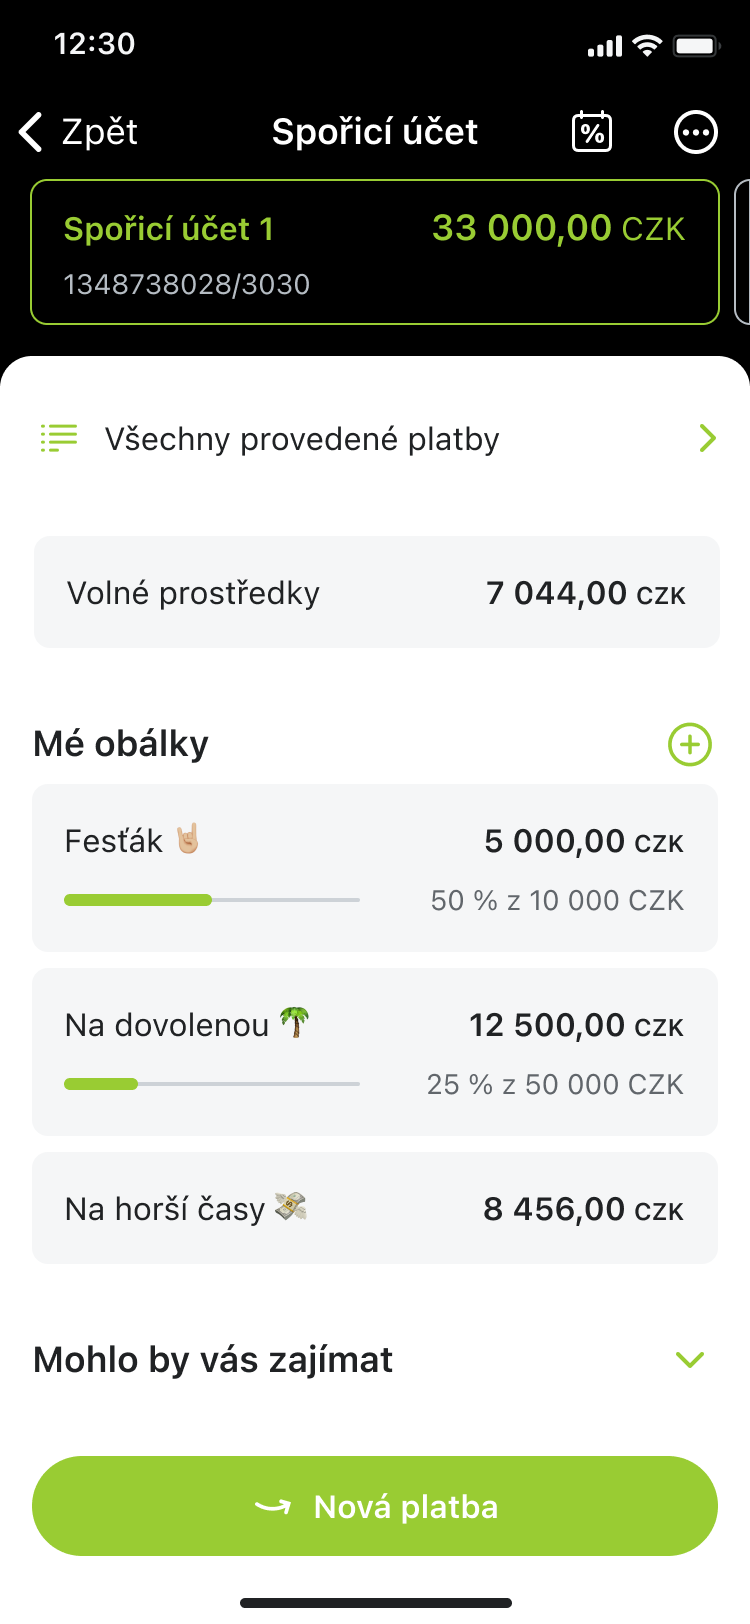Viewport: 750px width, 1624px height.
Task: Tap the battery indicator in status bar
Action: point(696,45)
